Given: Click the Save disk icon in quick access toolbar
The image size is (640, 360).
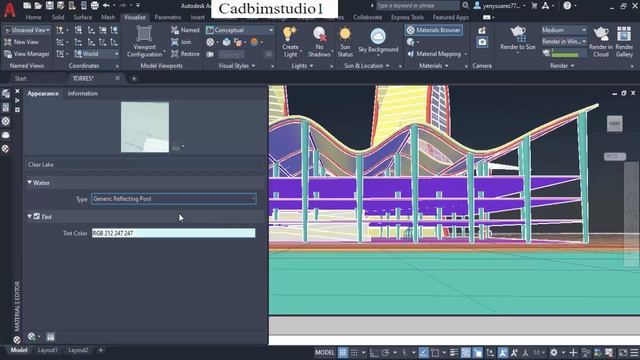Looking at the screenshot, I should tap(49, 5).
